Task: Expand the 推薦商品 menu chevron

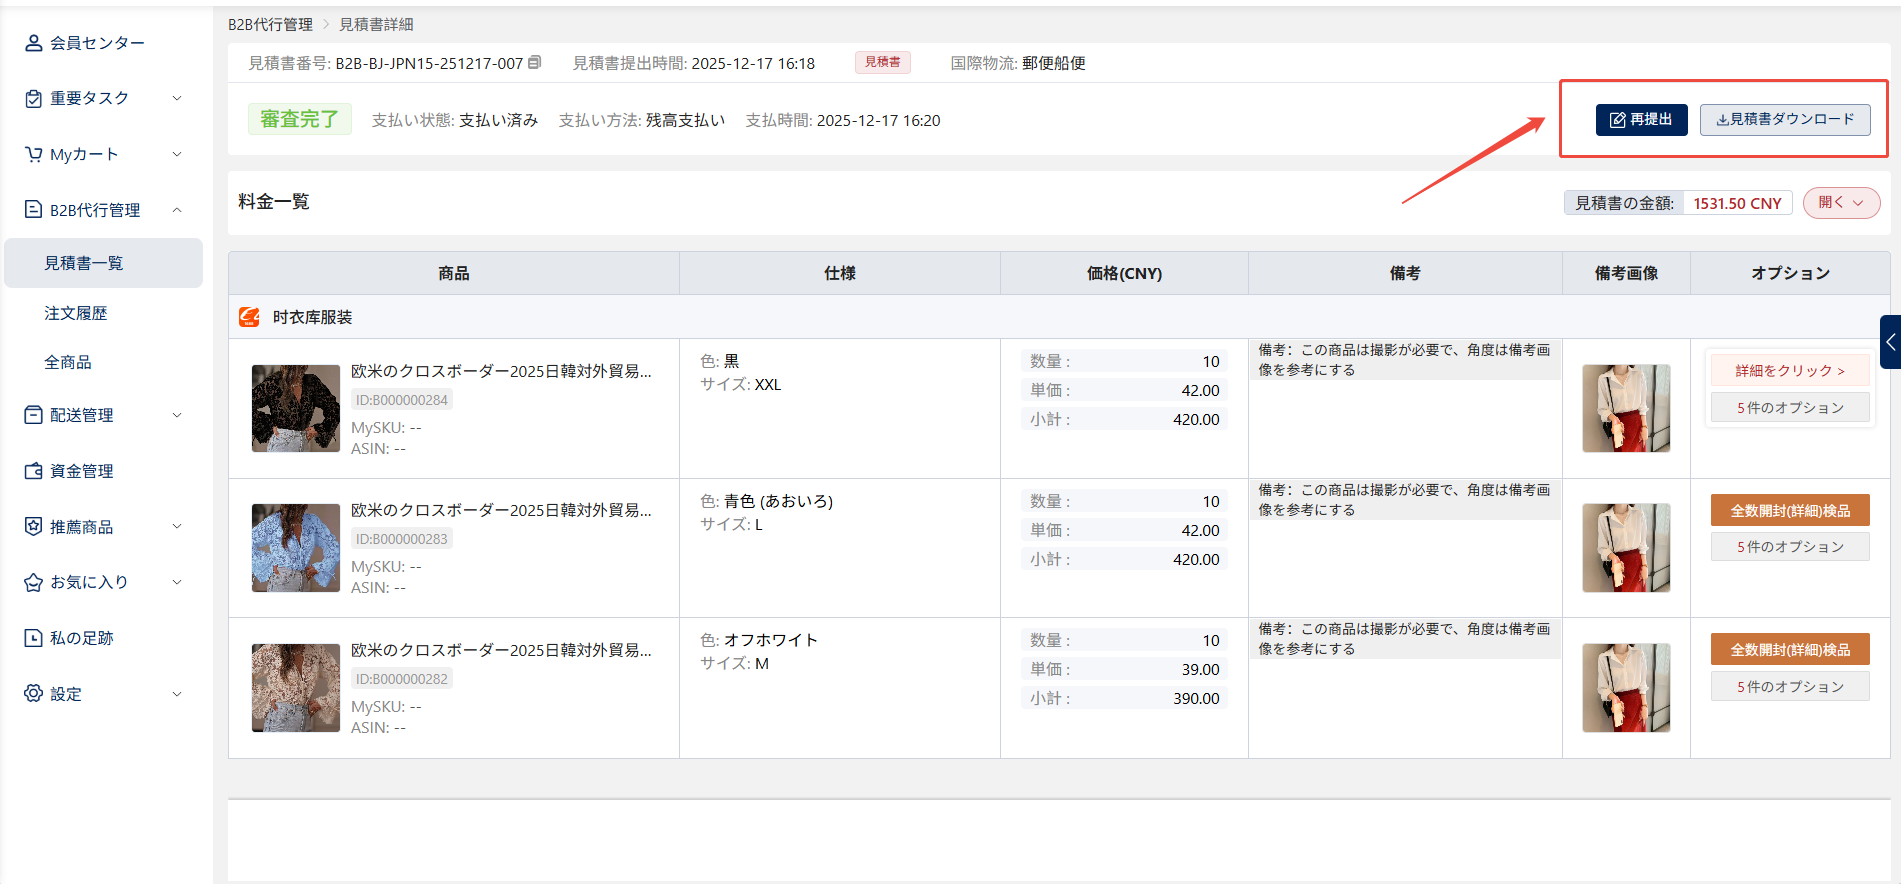Action: pos(177,527)
